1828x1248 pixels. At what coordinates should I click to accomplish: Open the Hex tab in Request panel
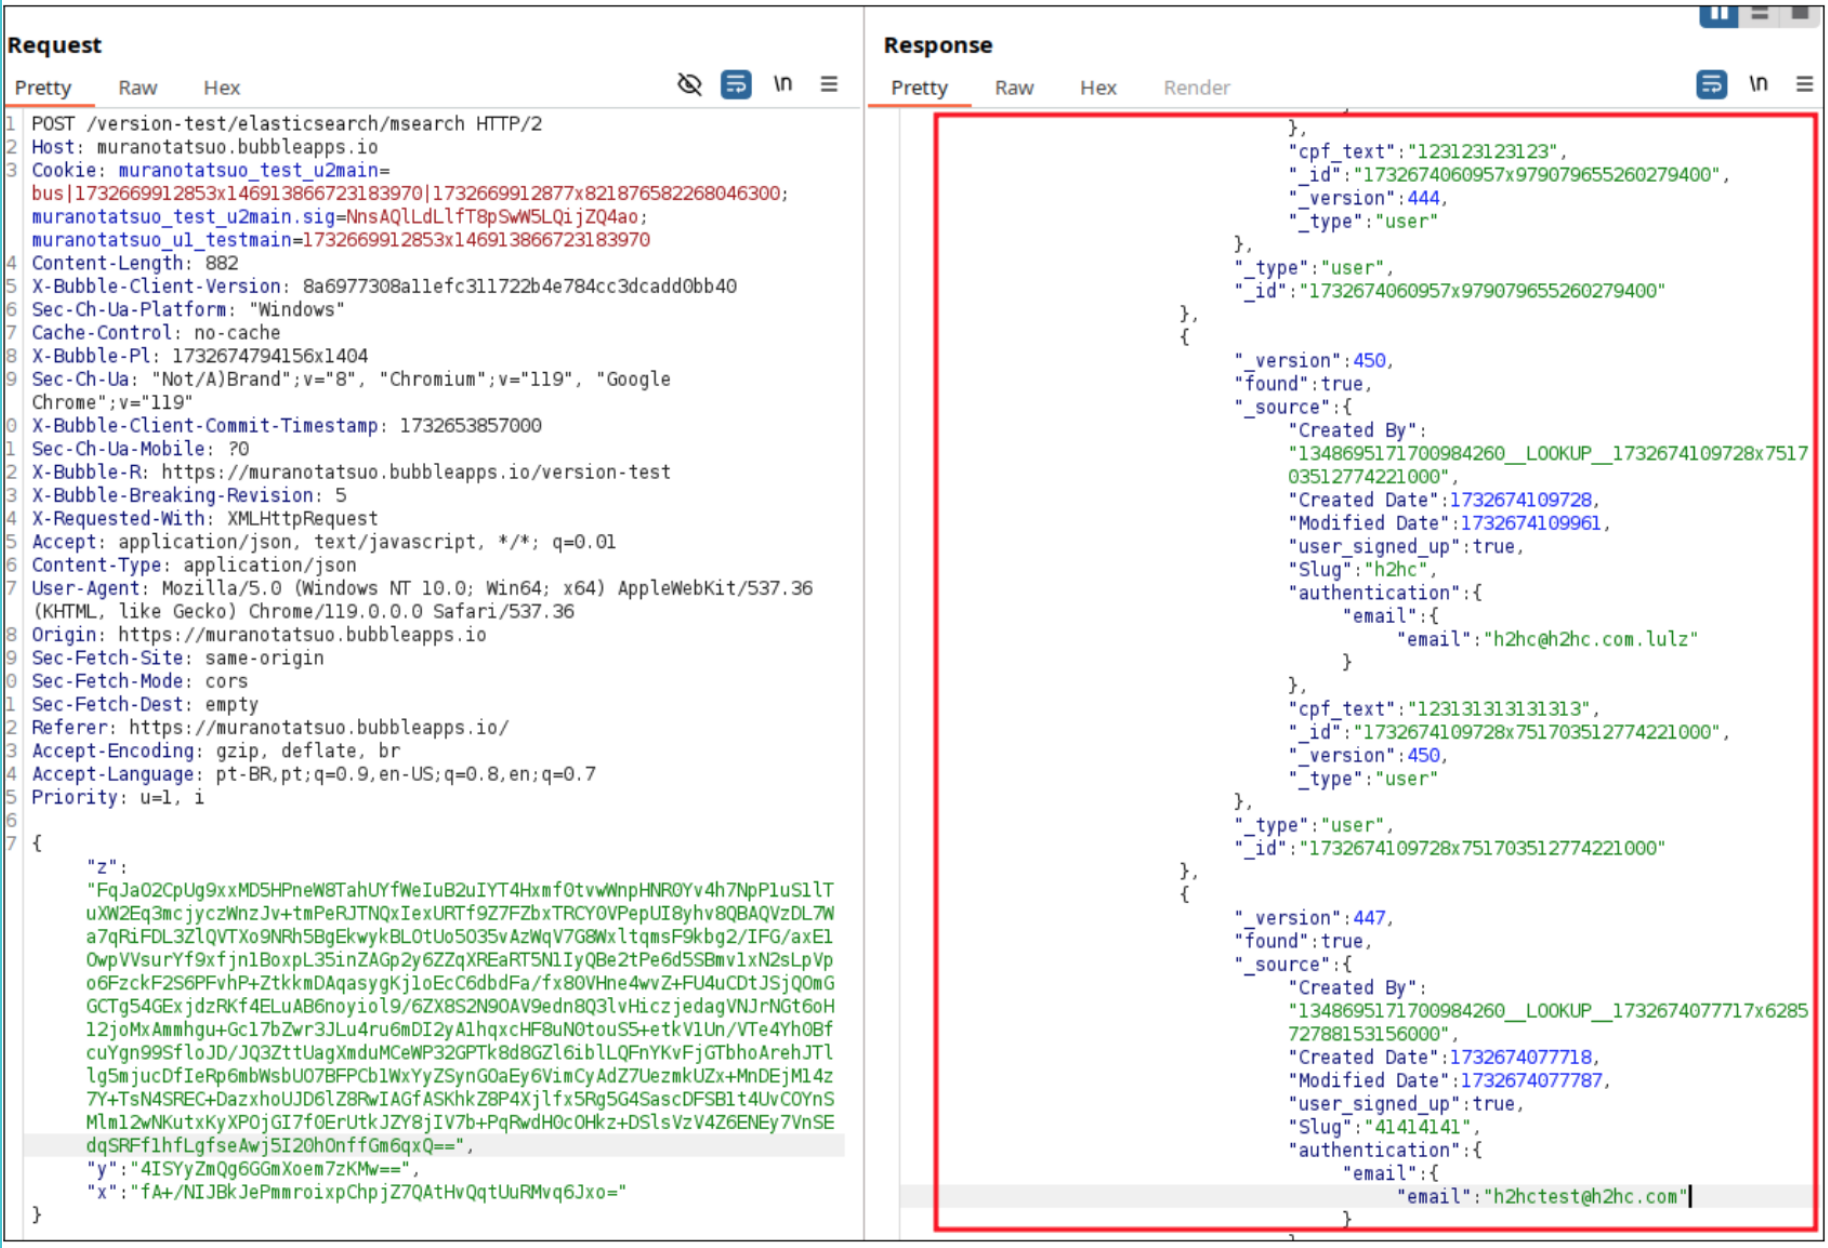(221, 88)
